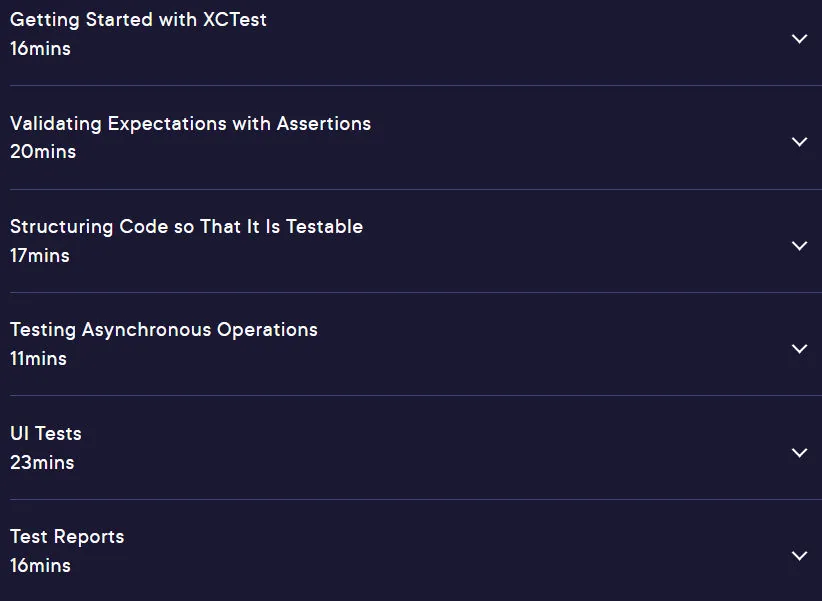
Task: Open the Testing Asynchronous Operations chevron arrow
Action: coord(799,349)
